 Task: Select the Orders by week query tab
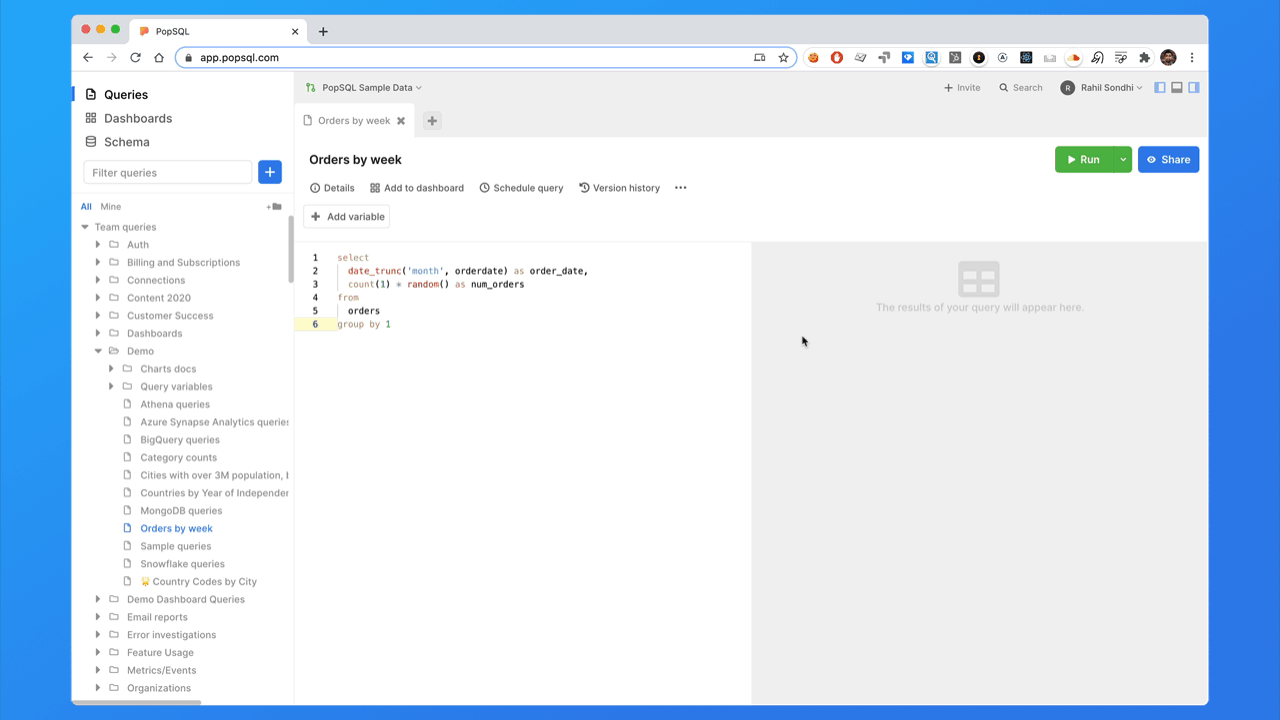[354, 121]
